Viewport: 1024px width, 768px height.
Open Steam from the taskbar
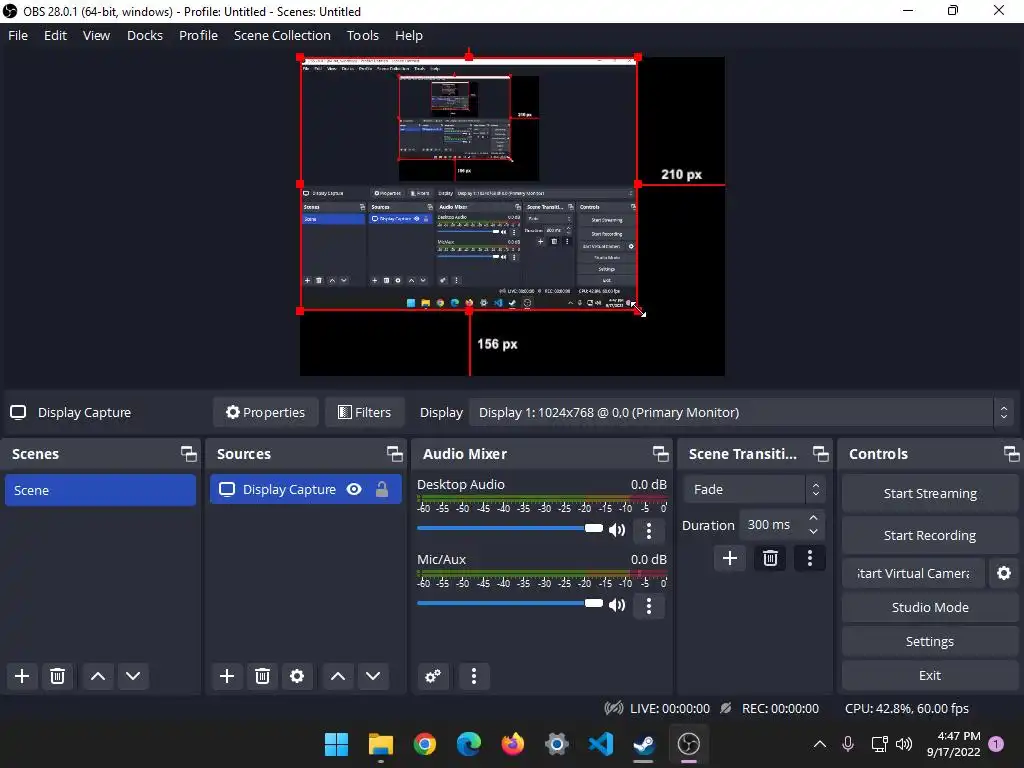click(645, 744)
